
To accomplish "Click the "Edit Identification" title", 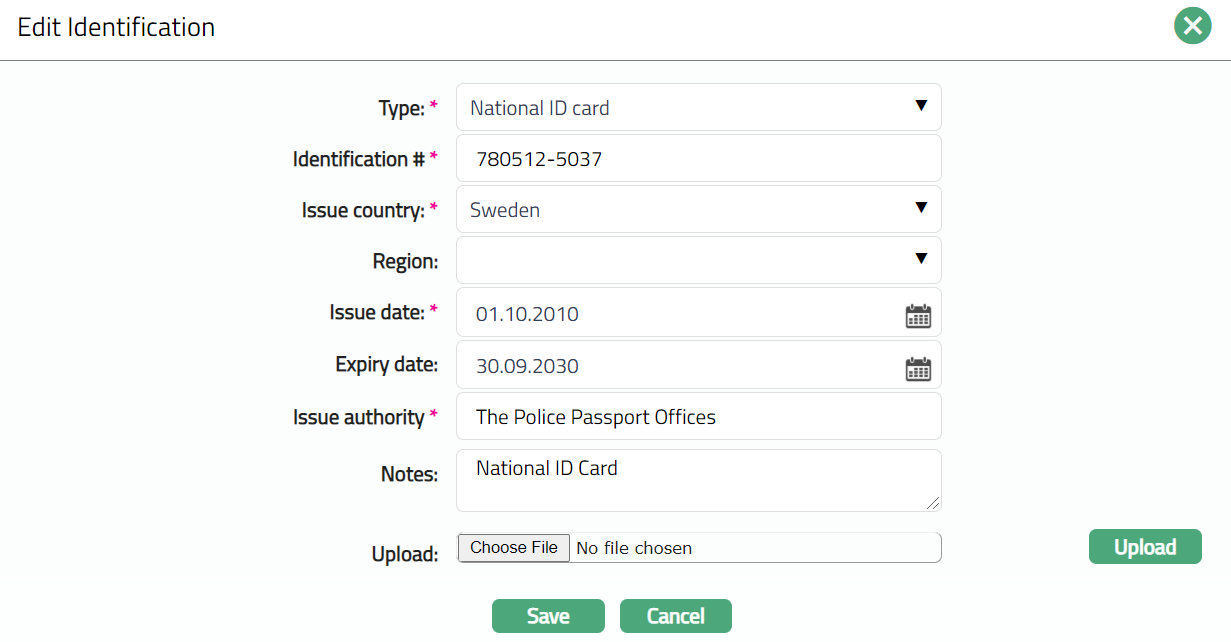I will point(116,27).
